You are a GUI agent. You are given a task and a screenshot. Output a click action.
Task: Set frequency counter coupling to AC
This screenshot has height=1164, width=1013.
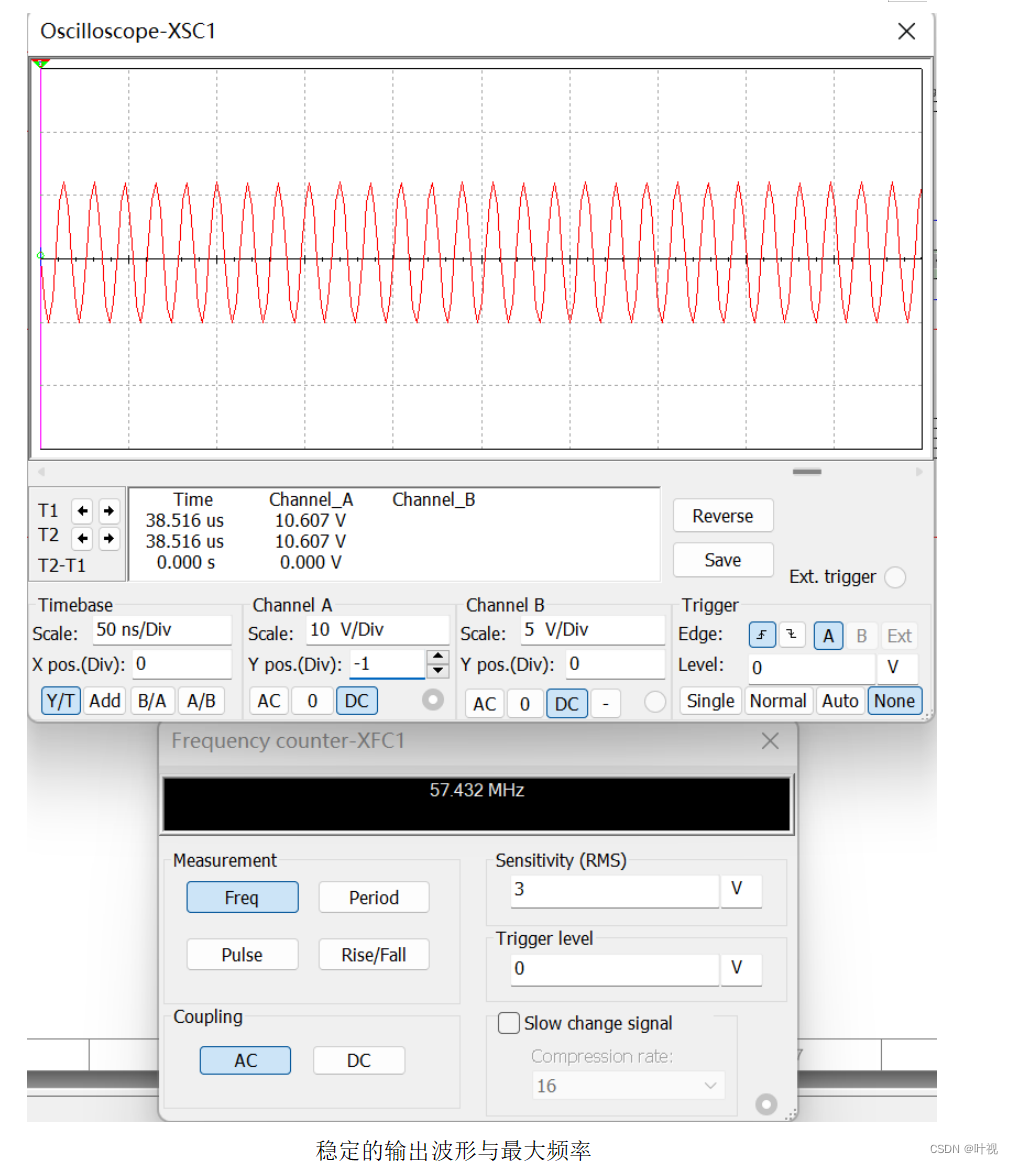tap(246, 1060)
